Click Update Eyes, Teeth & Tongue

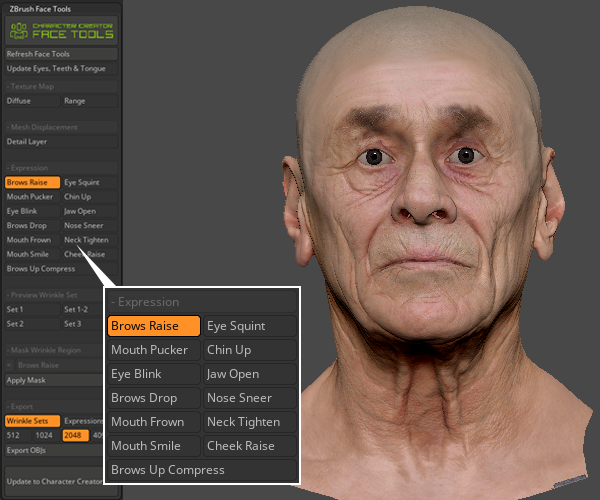tap(62, 68)
